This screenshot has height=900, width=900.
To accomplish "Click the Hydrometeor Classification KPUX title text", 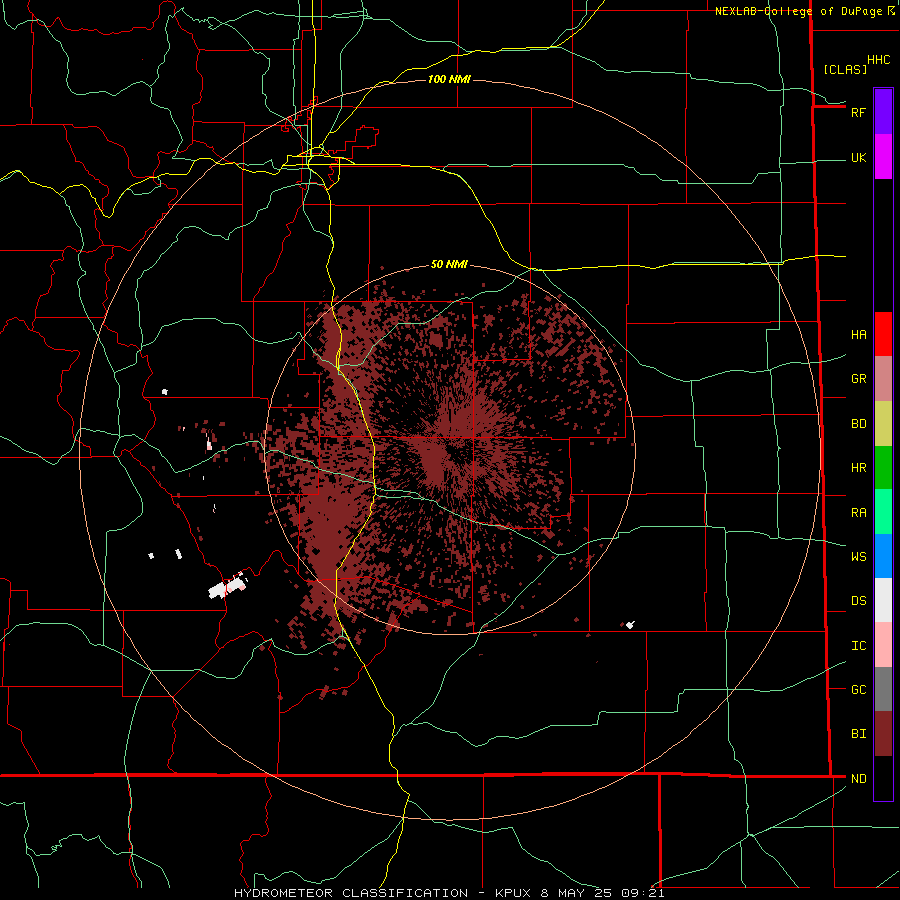I will [x=449, y=893].
